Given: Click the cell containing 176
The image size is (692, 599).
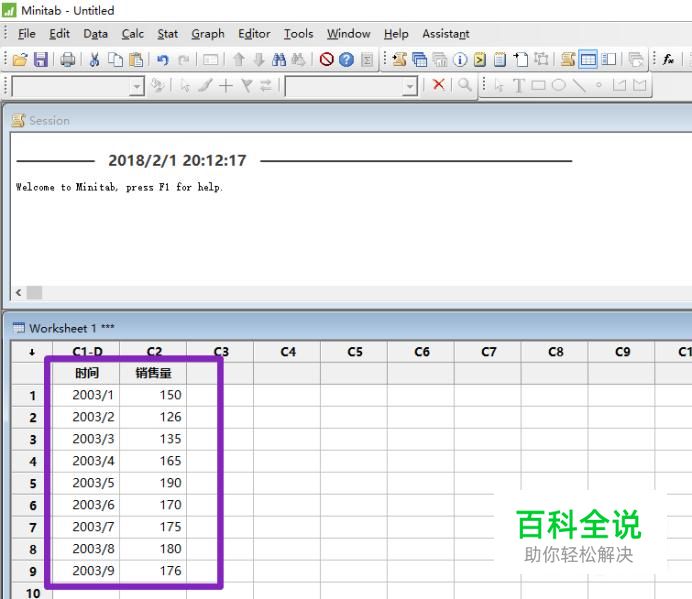Looking at the screenshot, I should tap(153, 571).
